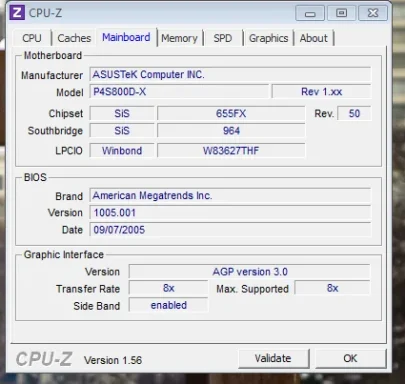The width and height of the screenshot is (405, 384).
Task: Click the Transfer Rate 8x value
Action: pyautogui.click(x=169, y=288)
